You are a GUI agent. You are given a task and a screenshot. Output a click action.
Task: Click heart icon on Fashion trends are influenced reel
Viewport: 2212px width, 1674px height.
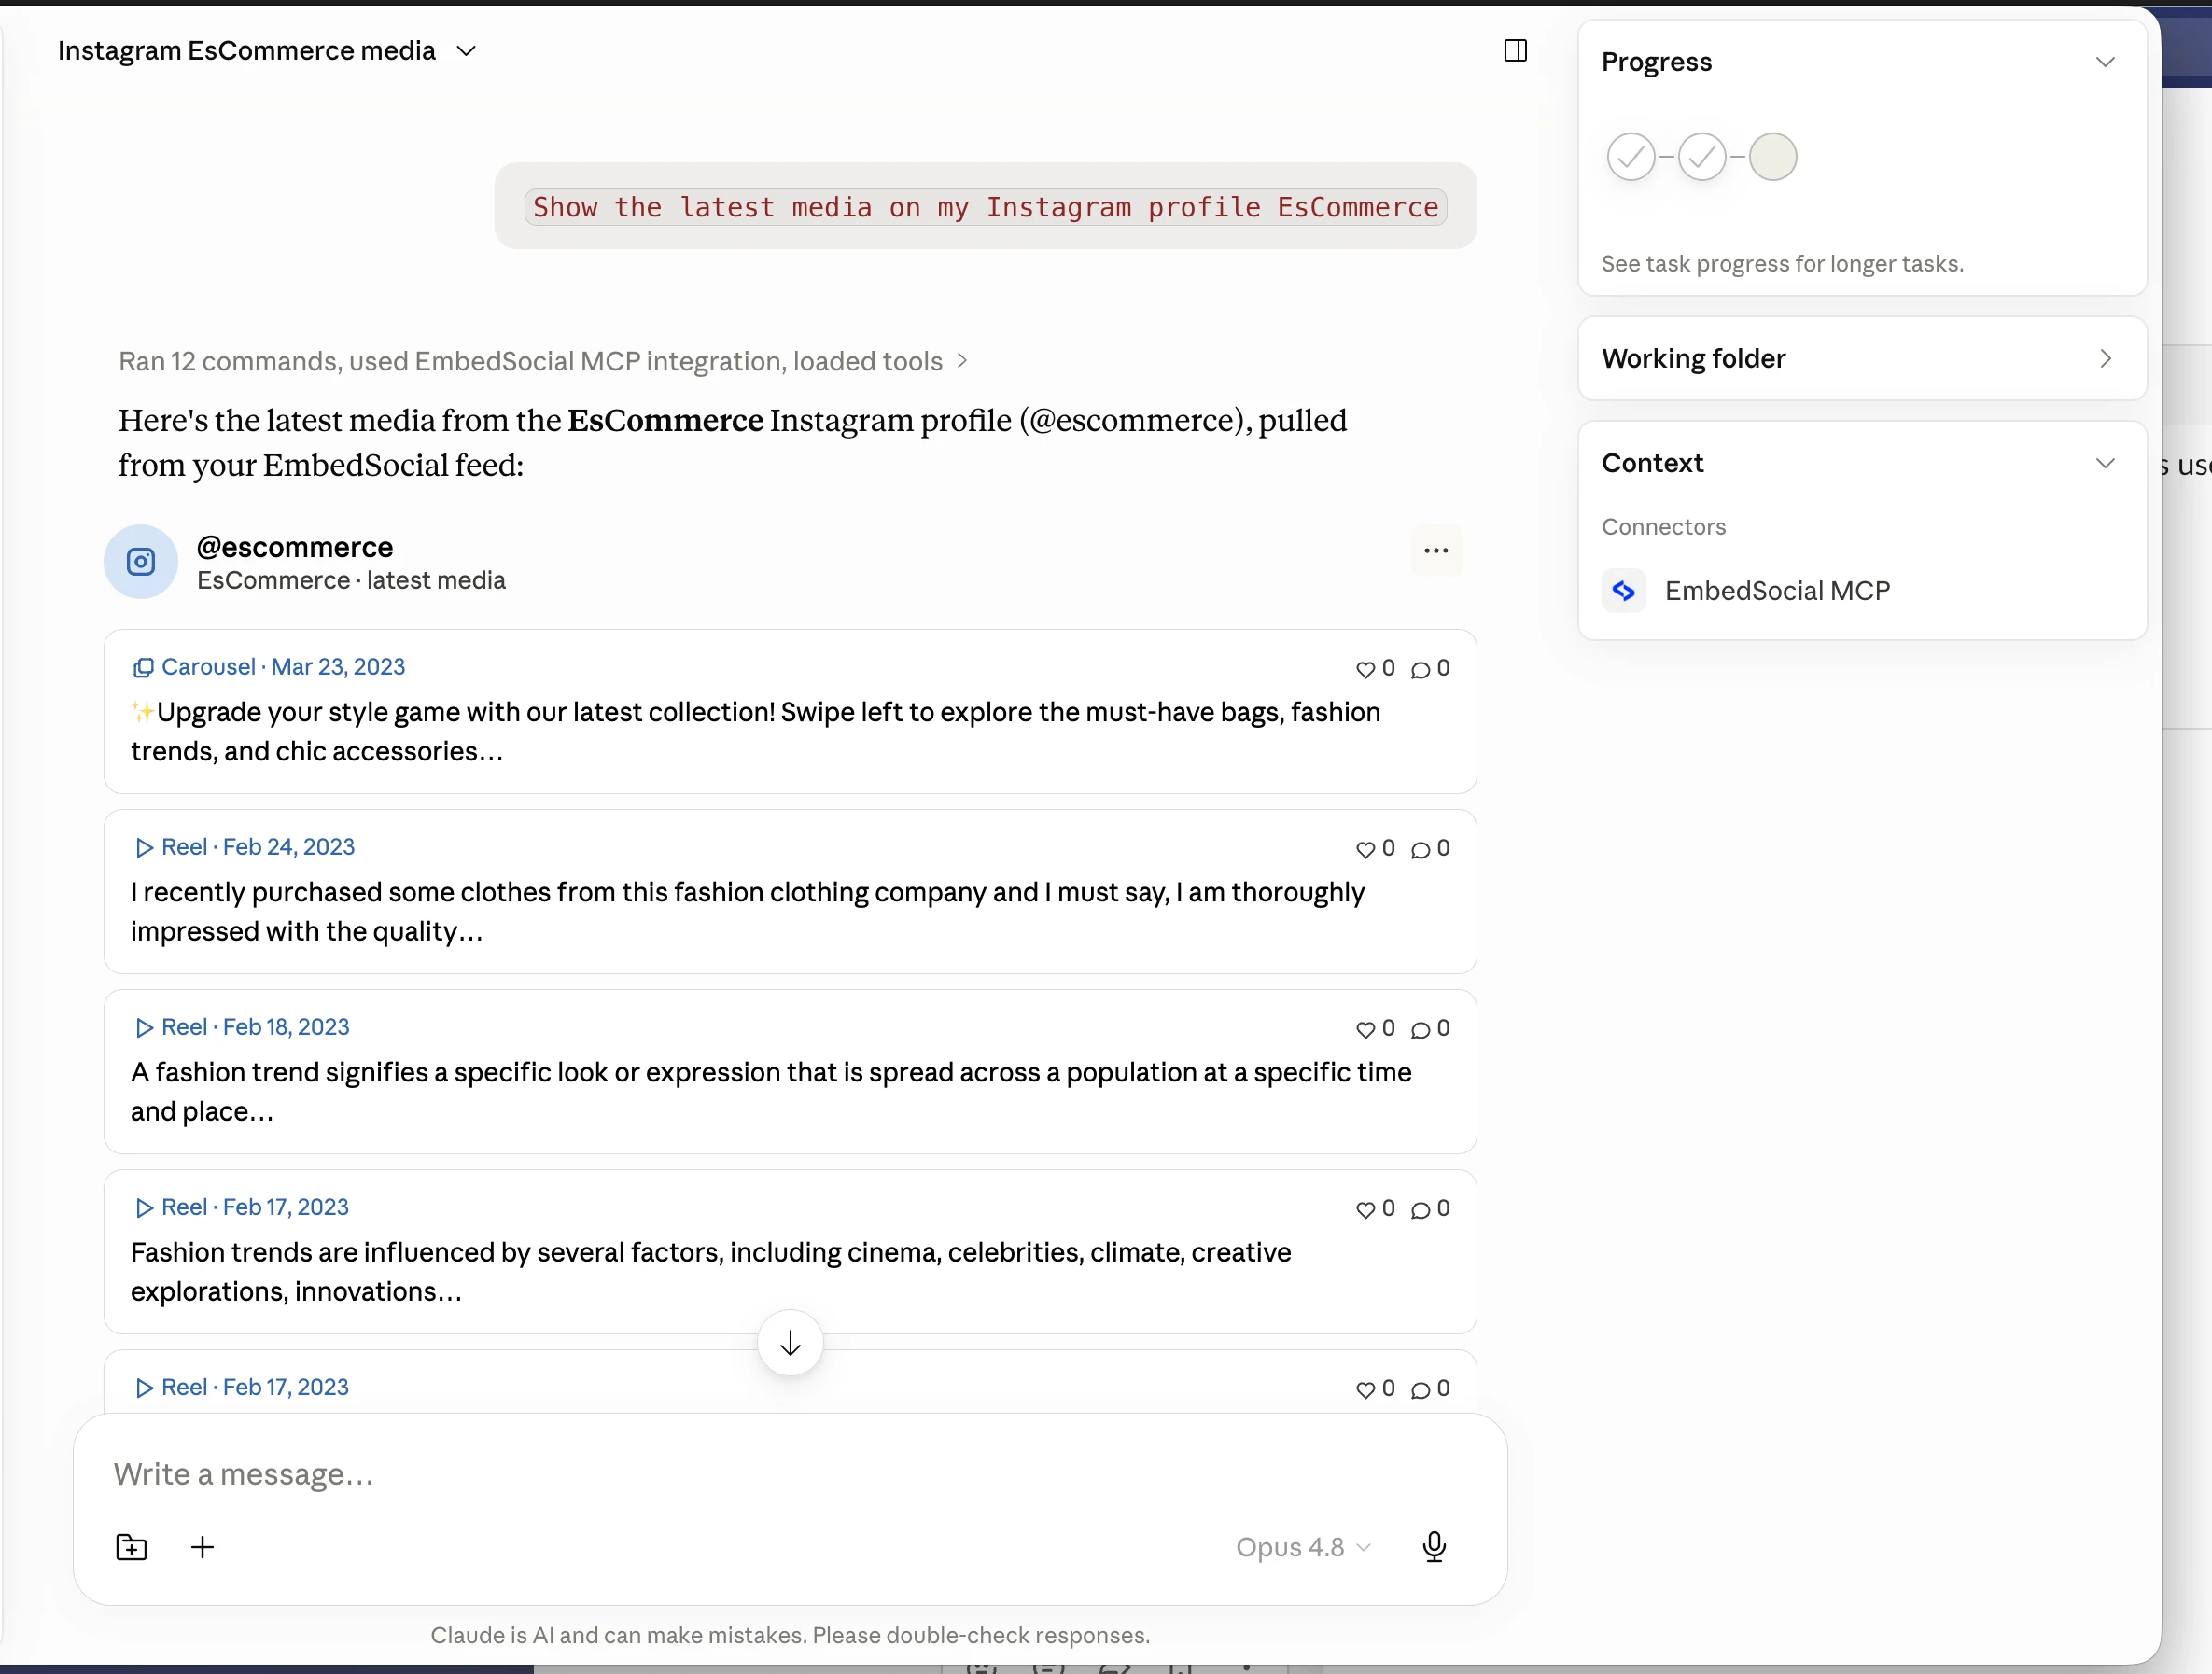[1365, 1209]
